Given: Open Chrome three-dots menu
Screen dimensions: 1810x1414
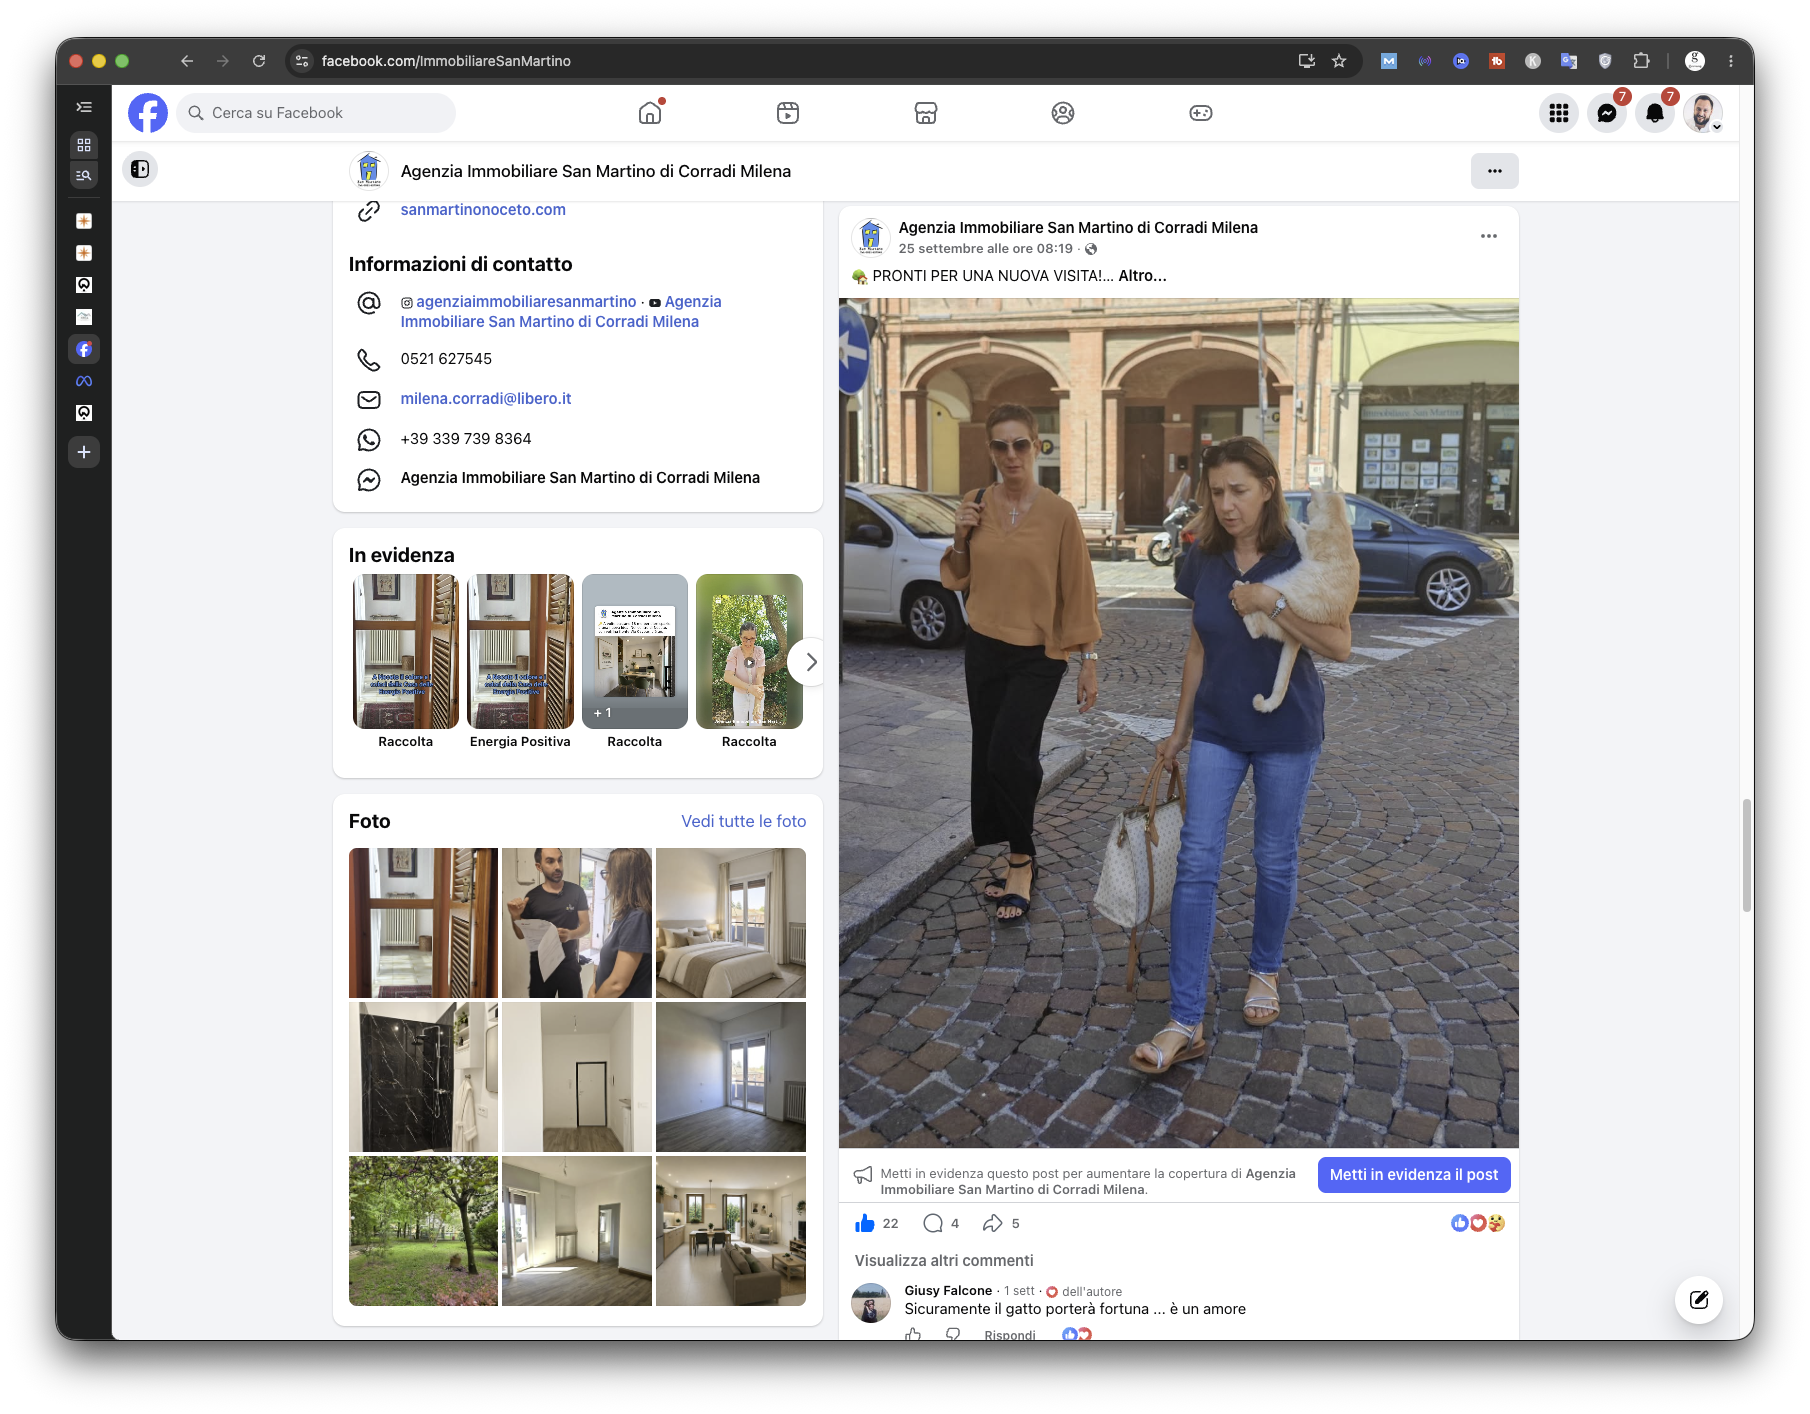Looking at the screenshot, I should tap(1731, 61).
